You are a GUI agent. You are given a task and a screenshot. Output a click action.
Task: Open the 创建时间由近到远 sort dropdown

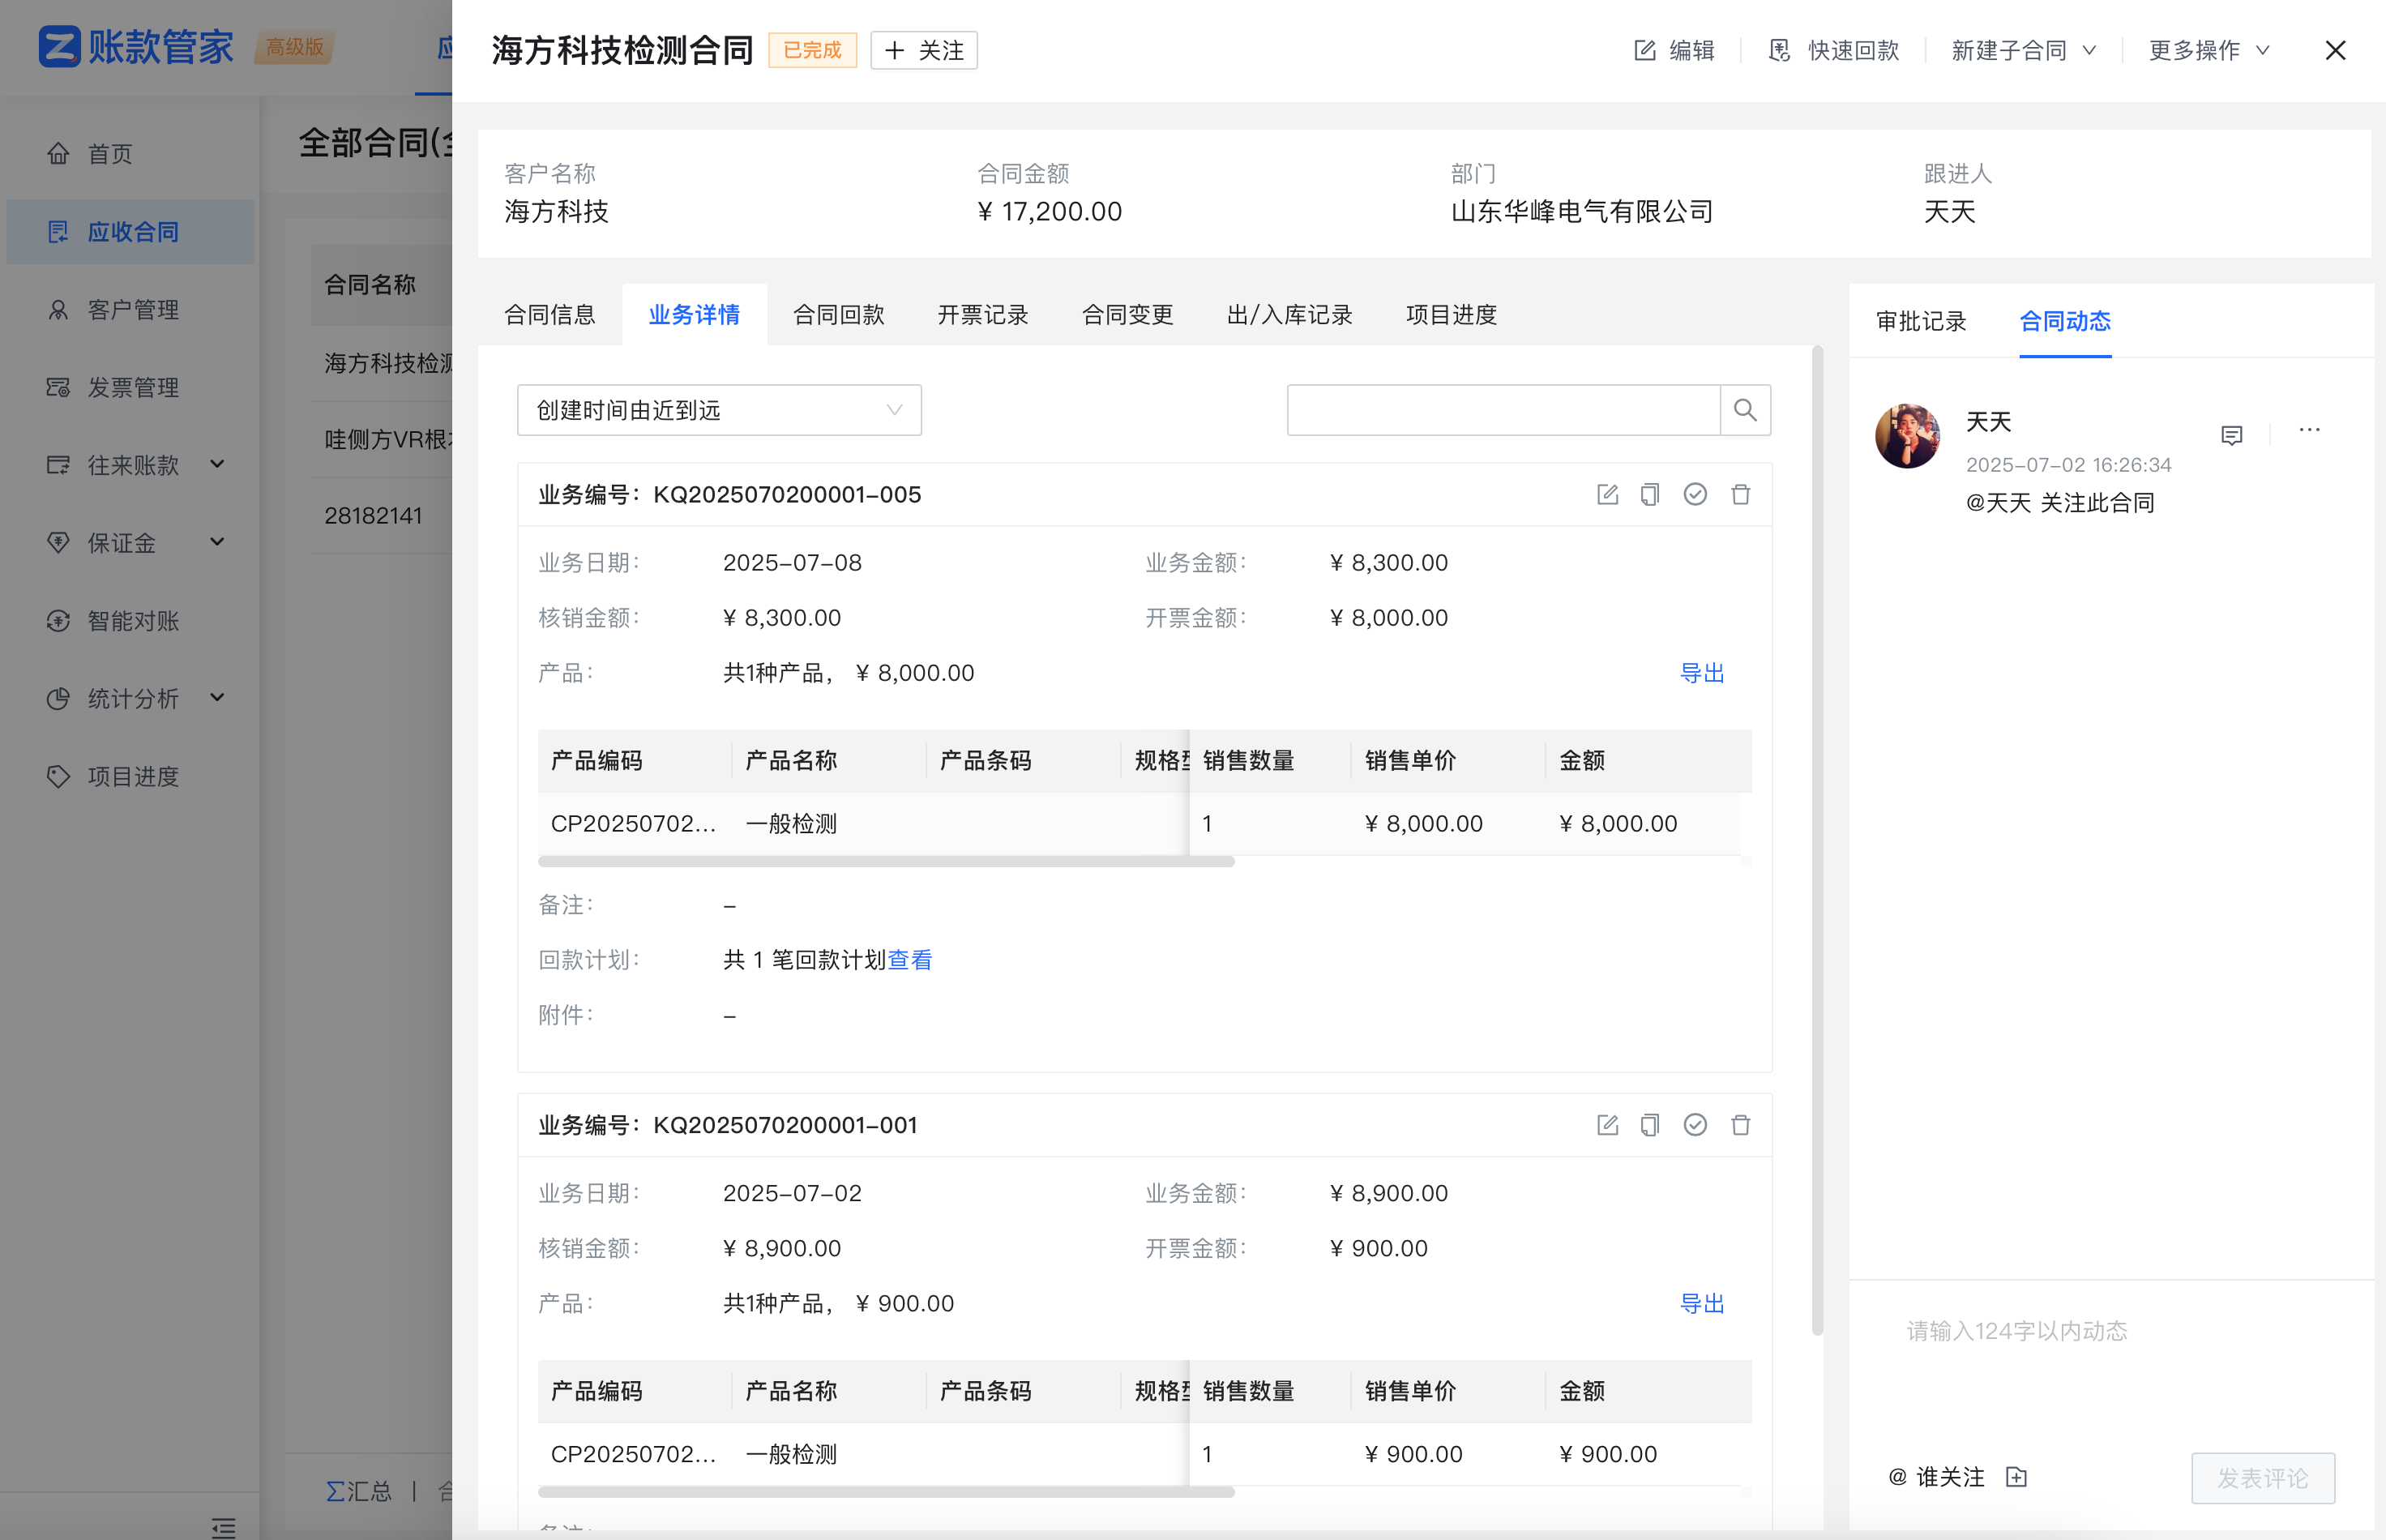pos(719,410)
